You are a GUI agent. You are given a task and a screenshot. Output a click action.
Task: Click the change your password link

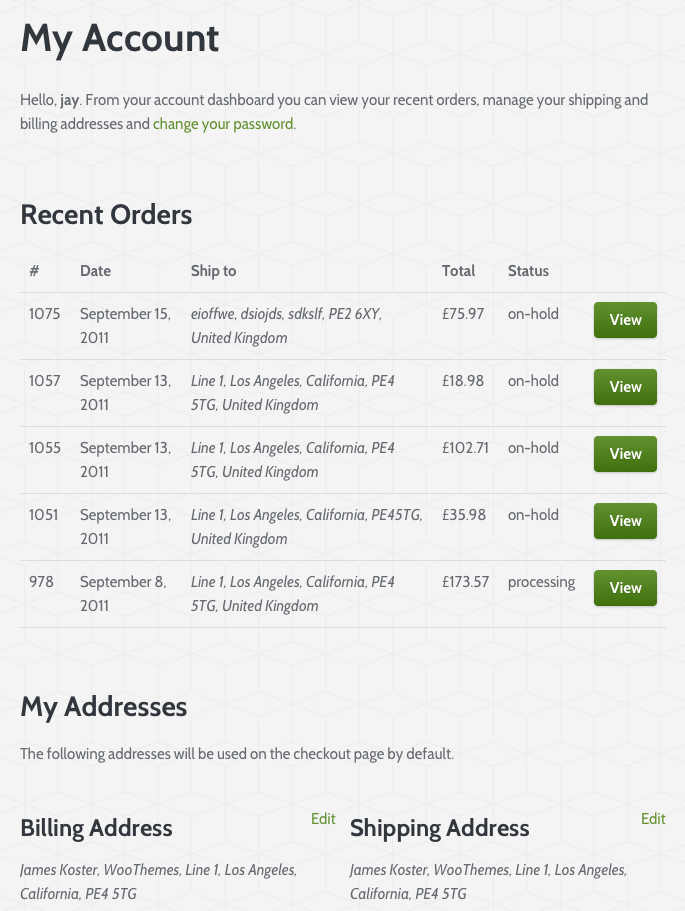click(x=223, y=125)
